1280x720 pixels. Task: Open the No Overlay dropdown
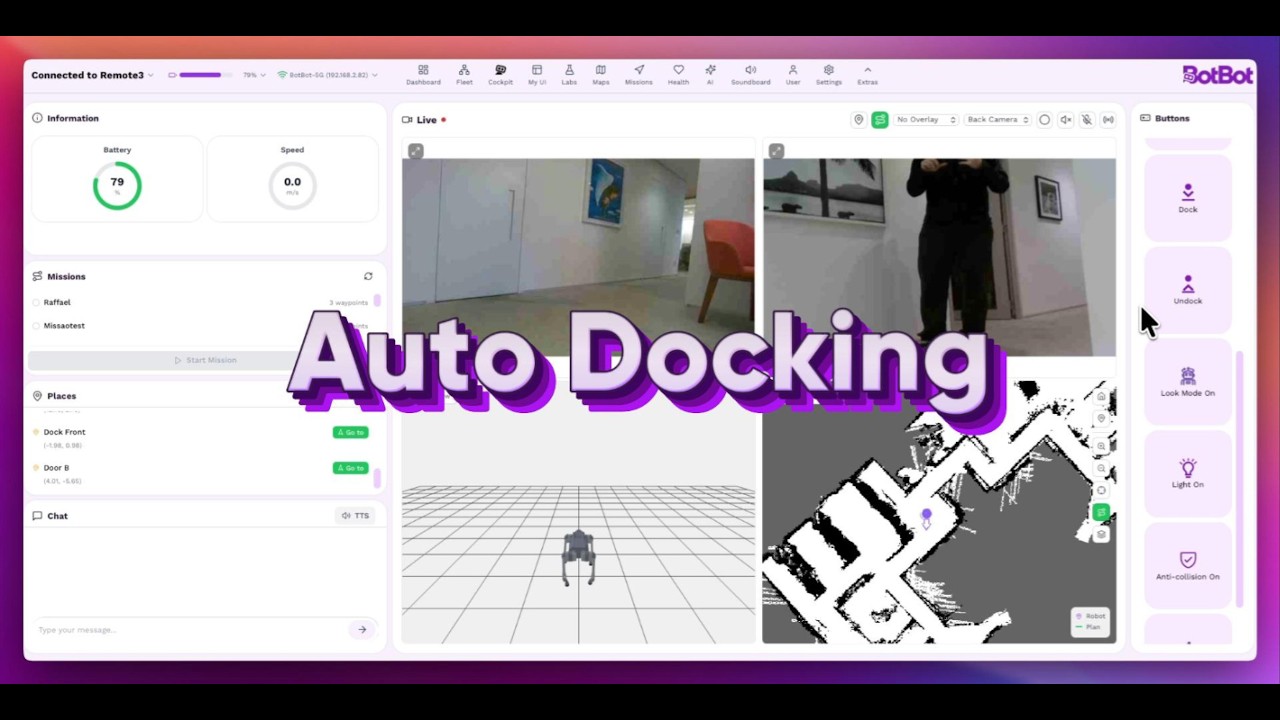pyautogui.click(x=926, y=120)
